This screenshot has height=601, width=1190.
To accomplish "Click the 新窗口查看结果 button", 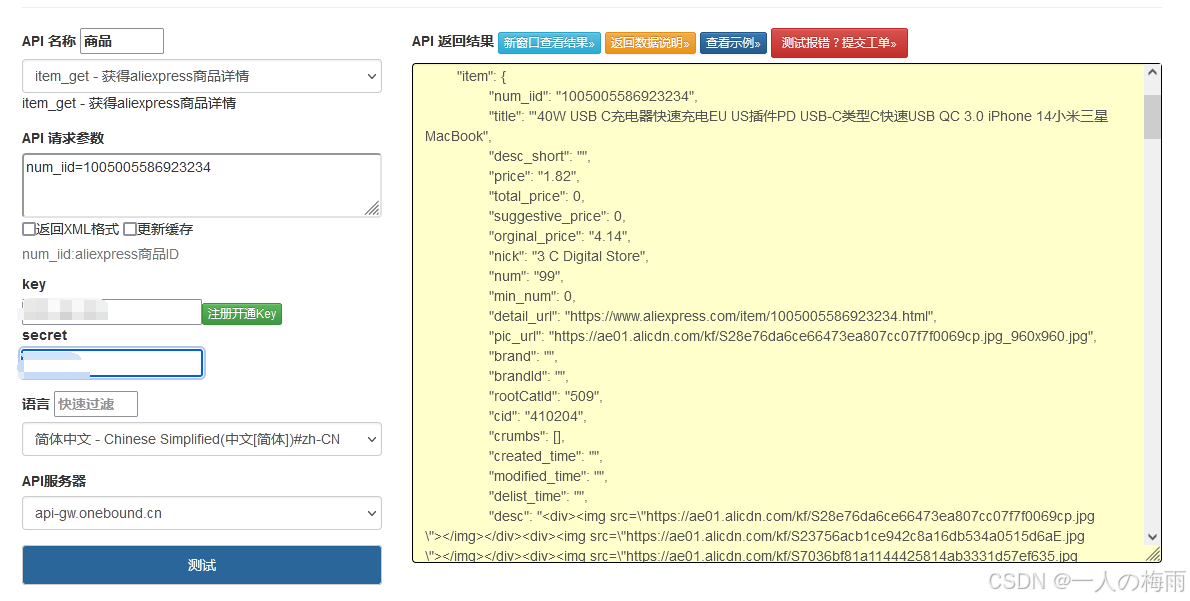I will click(549, 43).
